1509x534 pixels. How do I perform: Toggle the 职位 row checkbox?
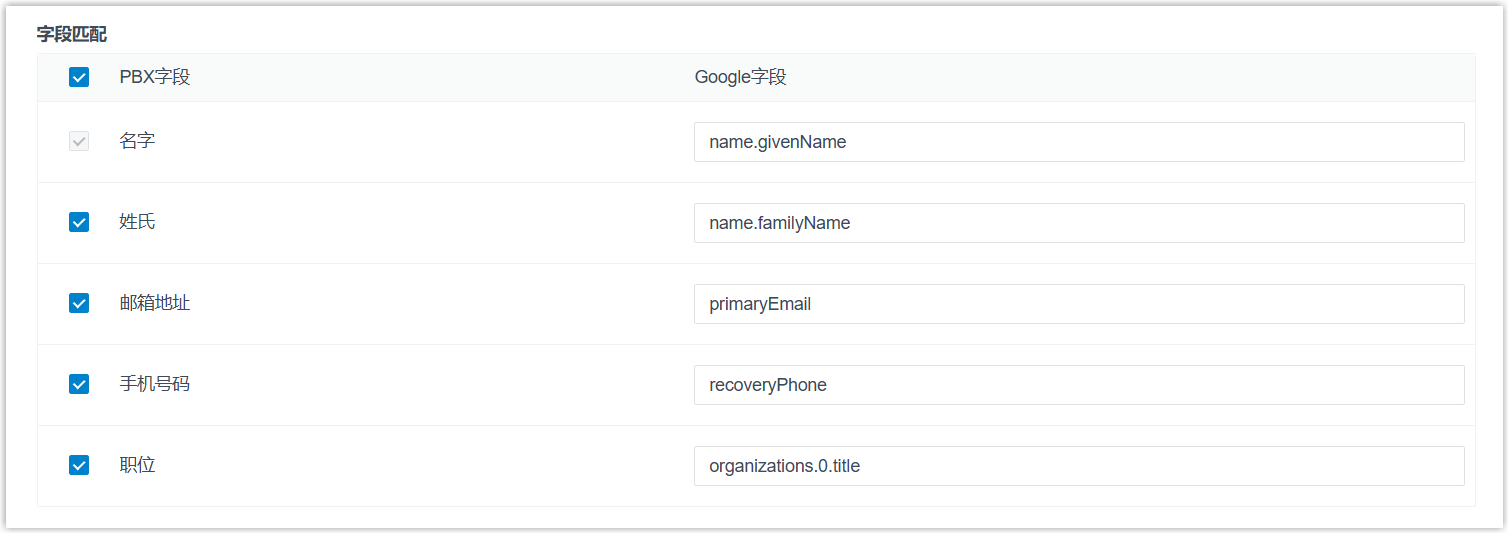click(79, 465)
